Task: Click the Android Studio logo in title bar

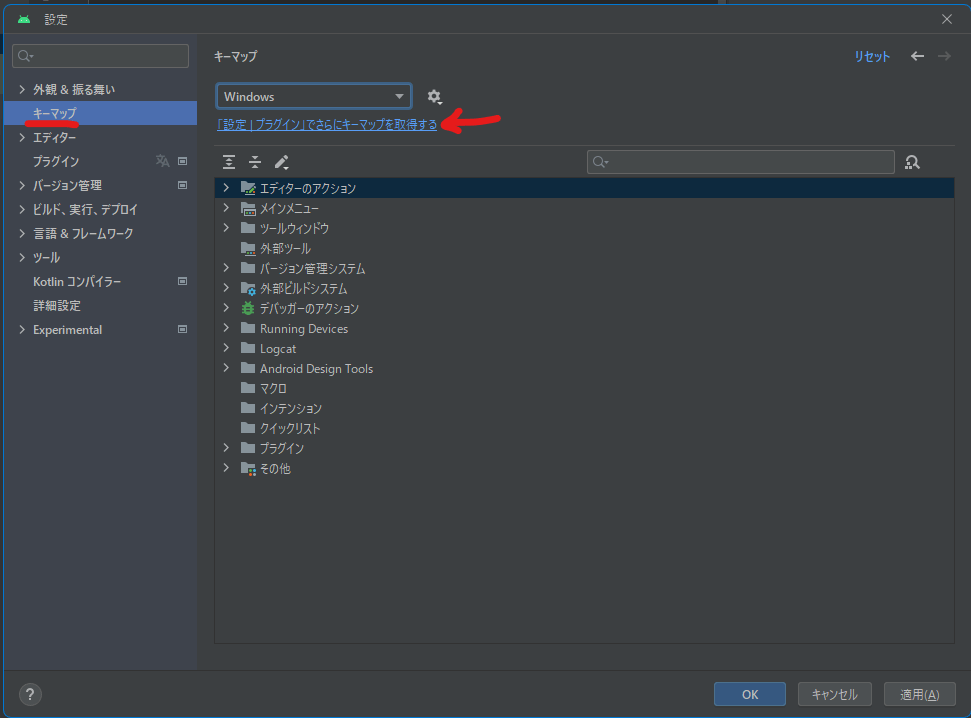Action: (24, 20)
